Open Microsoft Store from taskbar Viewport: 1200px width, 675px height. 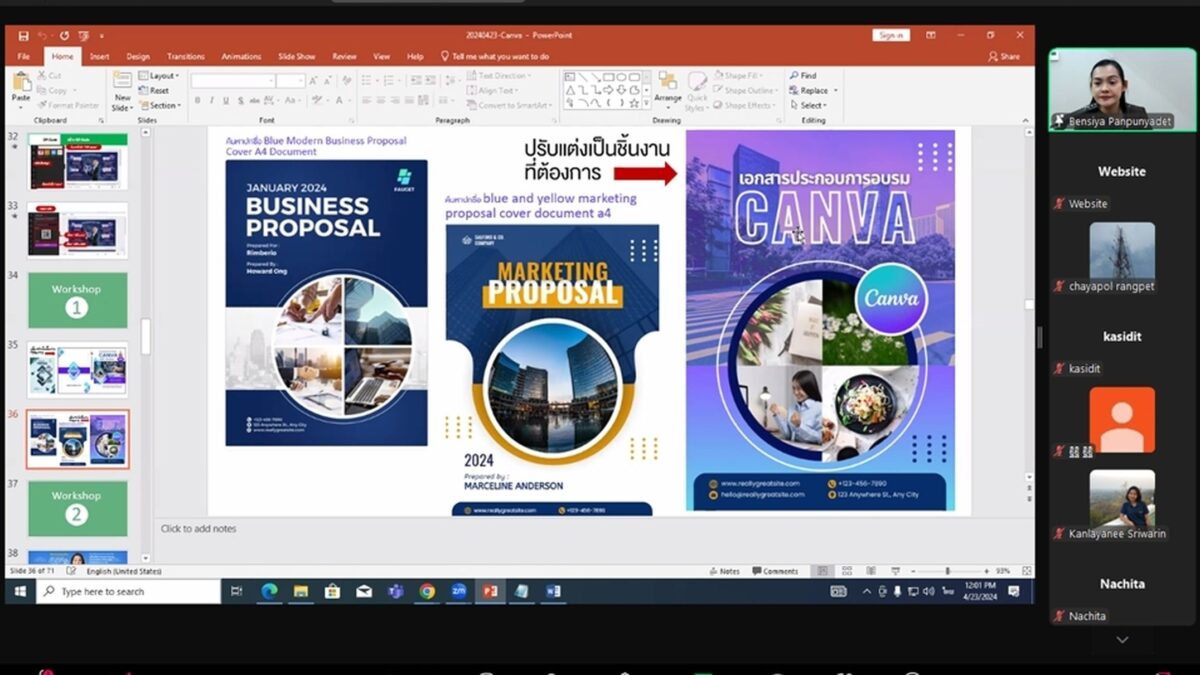coord(332,591)
